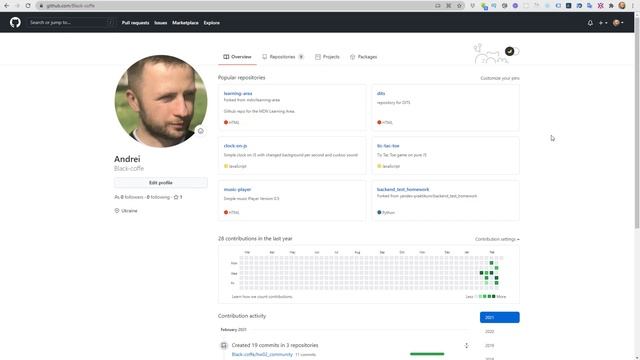Switch to the Repositories tab

click(282, 57)
